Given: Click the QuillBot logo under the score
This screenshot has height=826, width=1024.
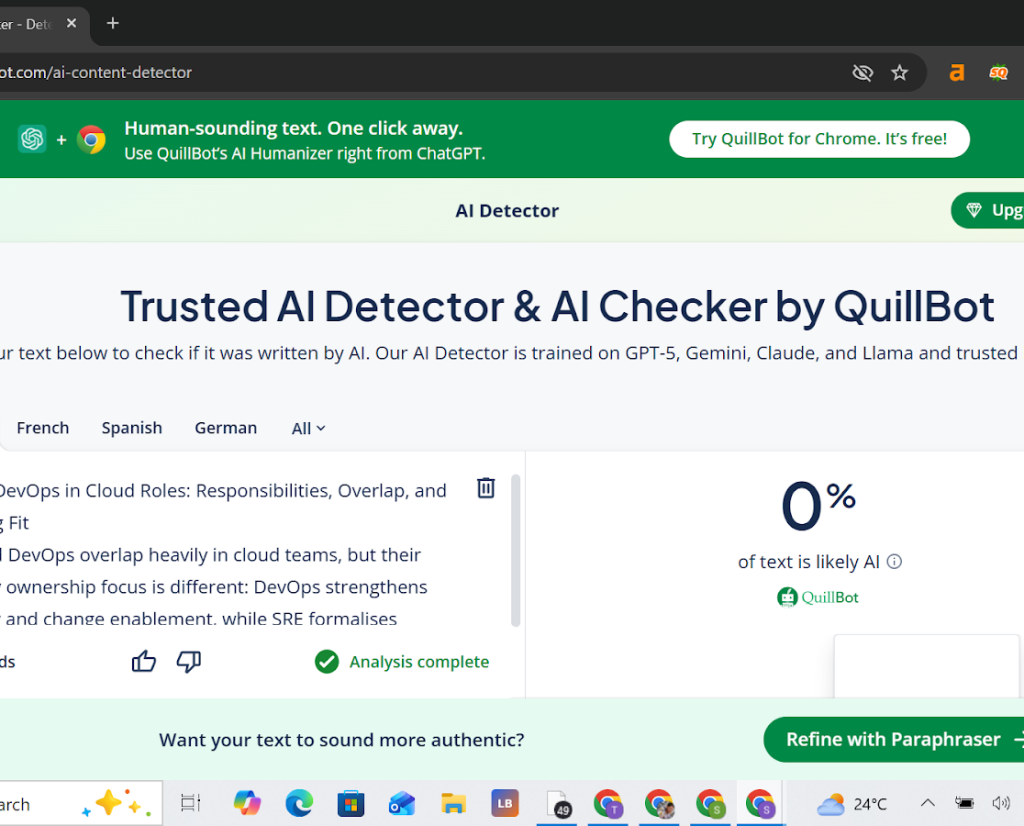Looking at the screenshot, I should (818, 597).
